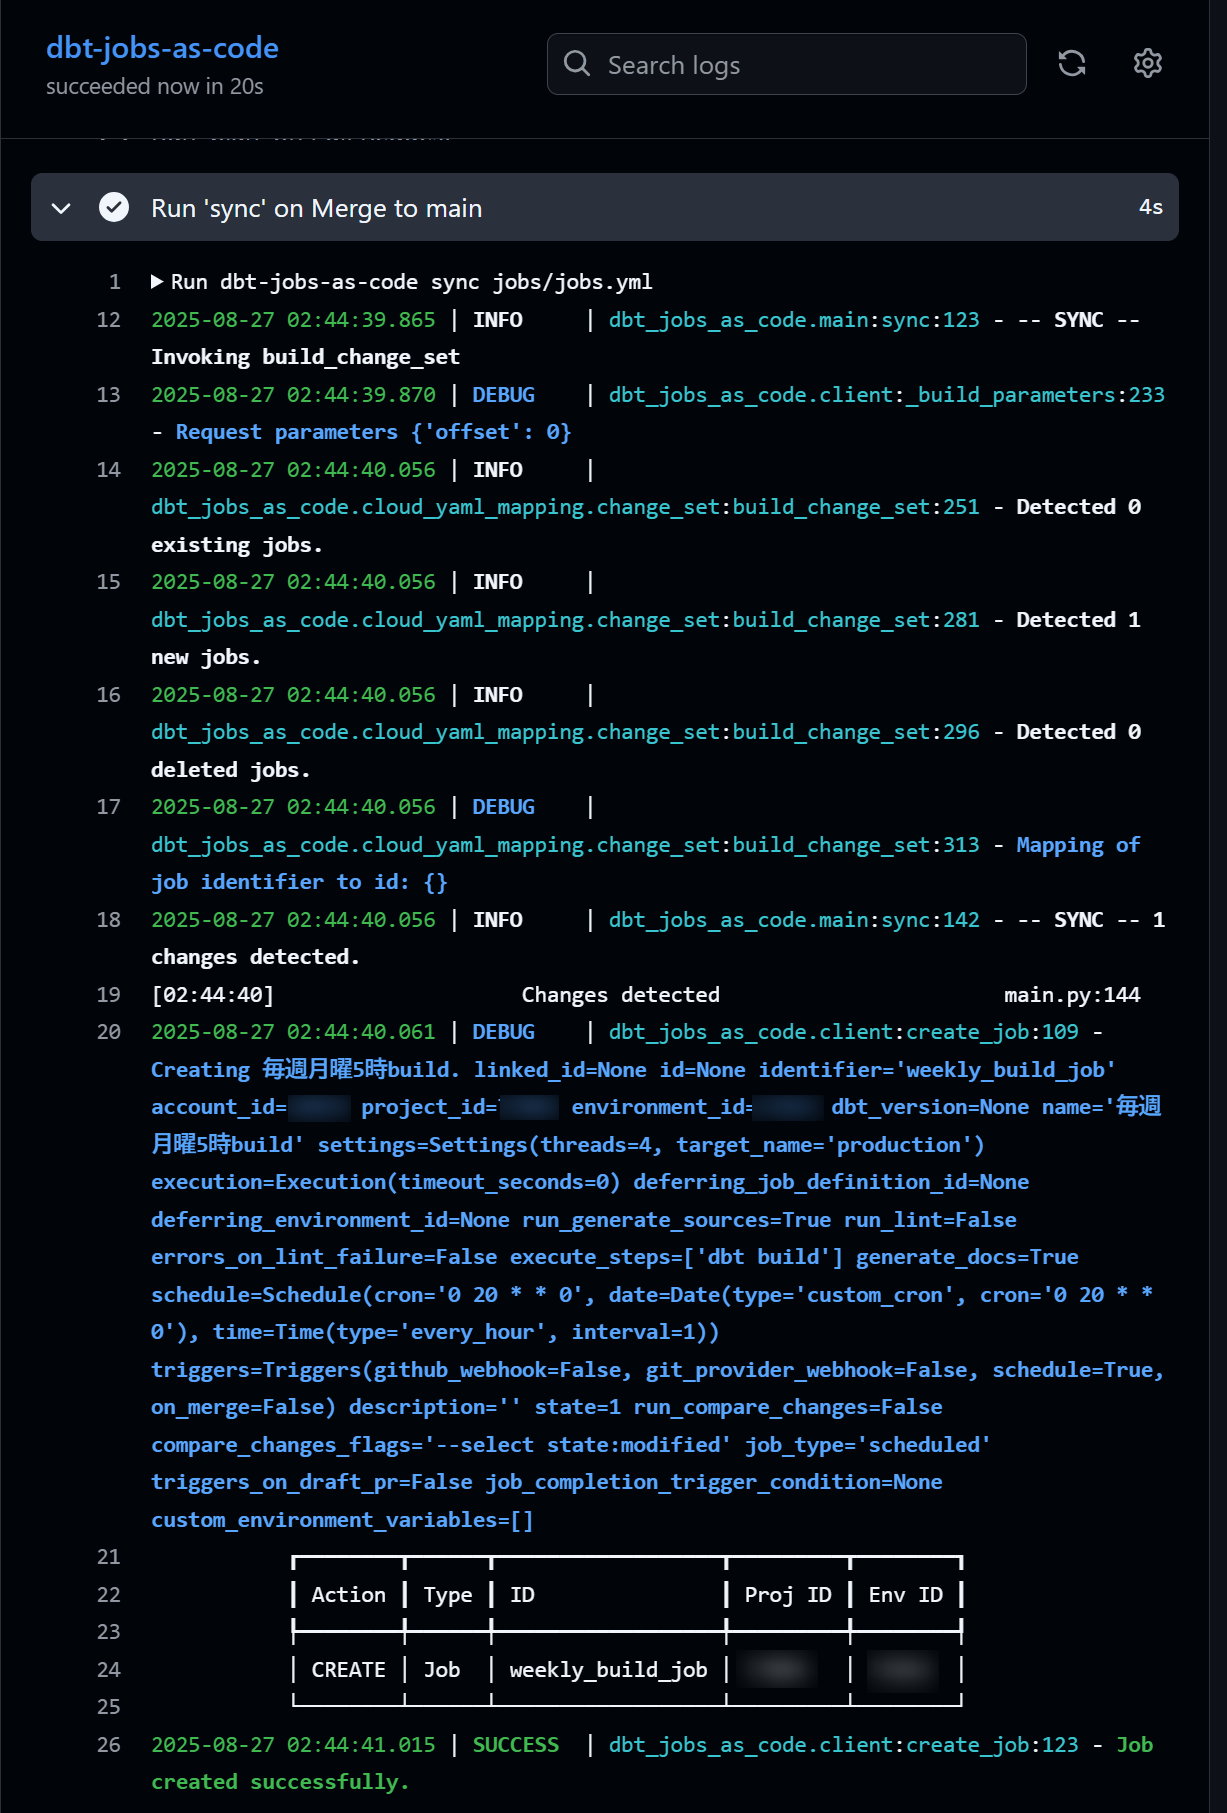This screenshot has height=1813, width=1227.
Task: Select log line number 18
Action: [109, 920]
